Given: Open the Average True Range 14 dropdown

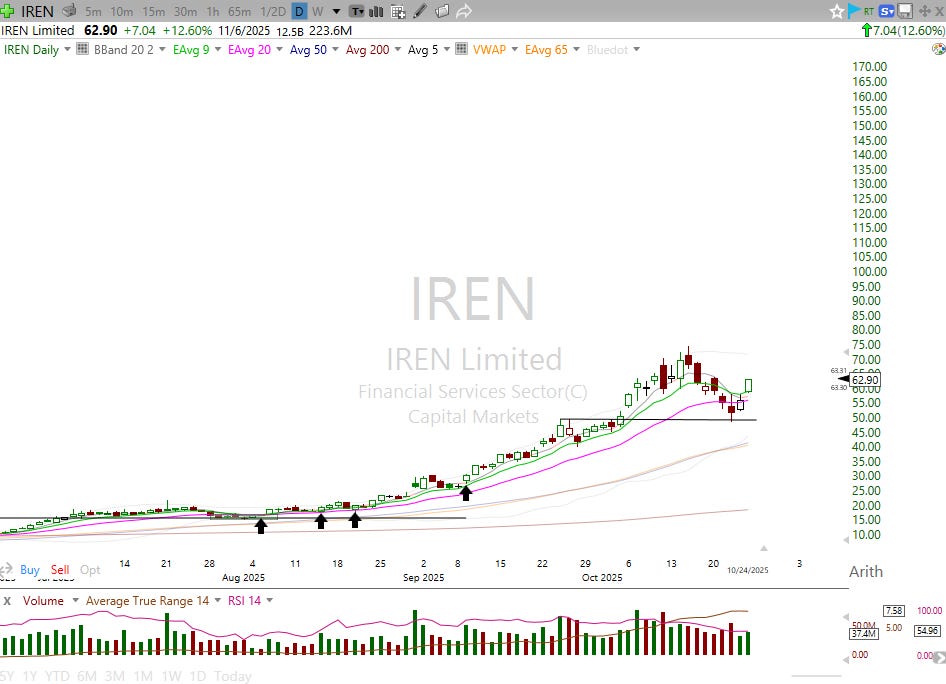Looking at the screenshot, I should 217,601.
